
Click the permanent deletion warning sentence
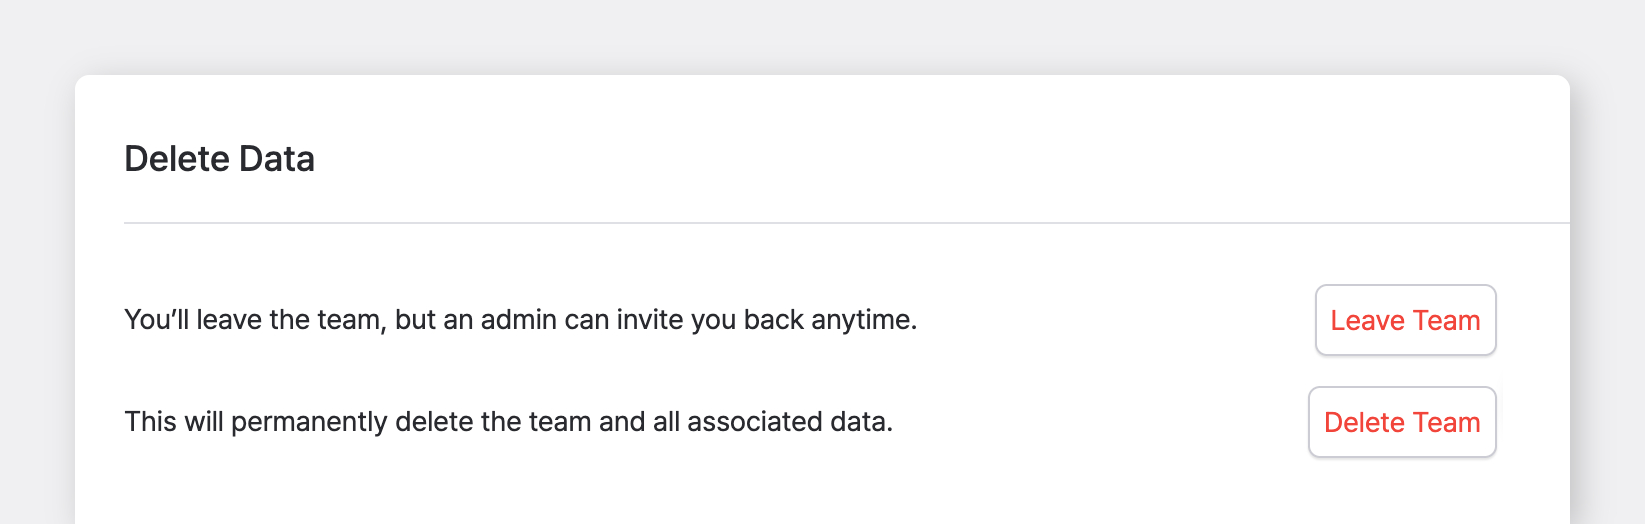(508, 422)
